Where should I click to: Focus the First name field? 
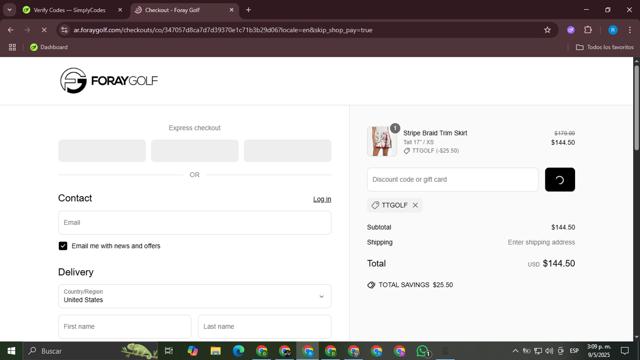(x=124, y=327)
